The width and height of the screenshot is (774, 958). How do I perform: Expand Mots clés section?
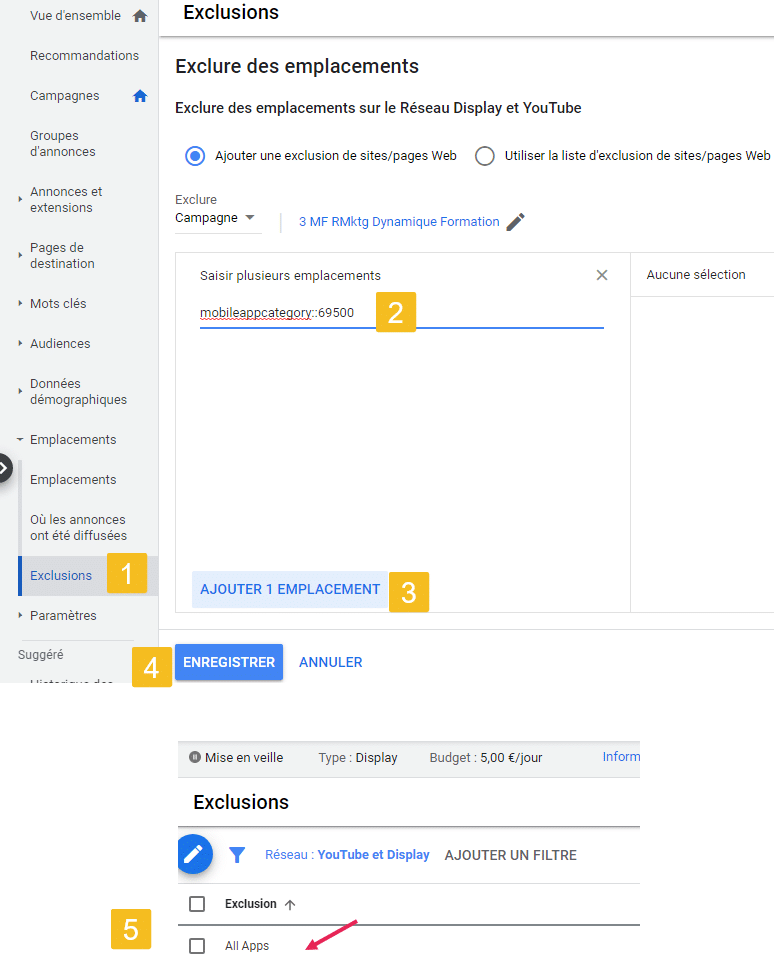pos(20,303)
